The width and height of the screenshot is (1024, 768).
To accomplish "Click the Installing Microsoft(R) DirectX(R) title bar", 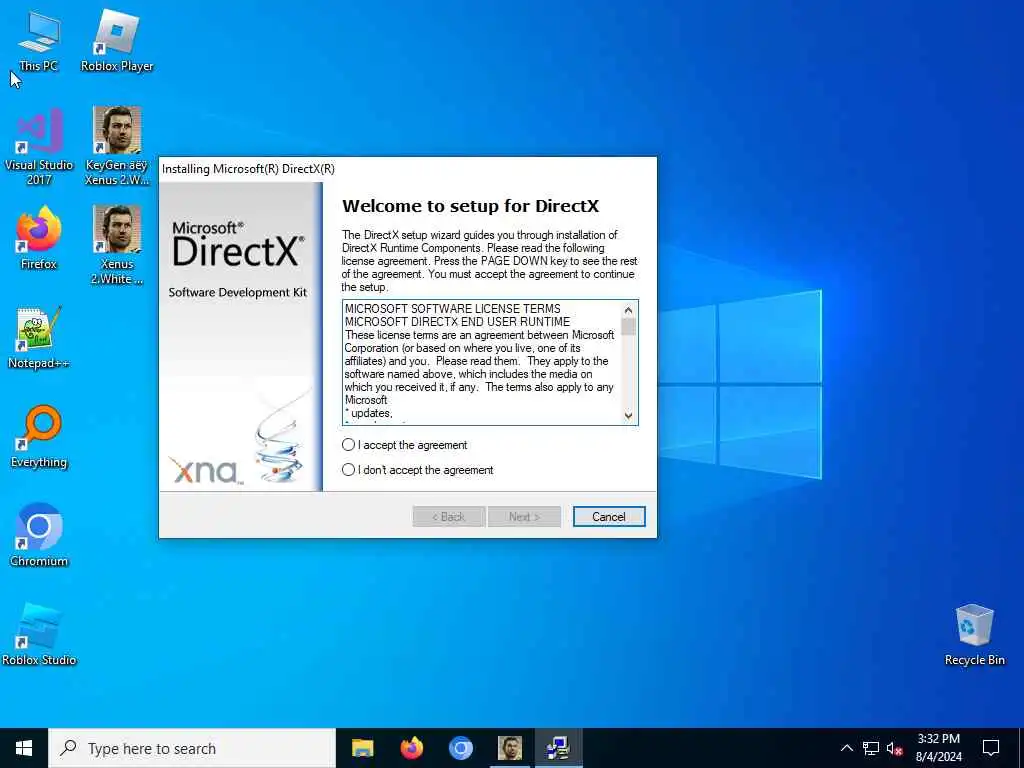I will tap(408, 169).
